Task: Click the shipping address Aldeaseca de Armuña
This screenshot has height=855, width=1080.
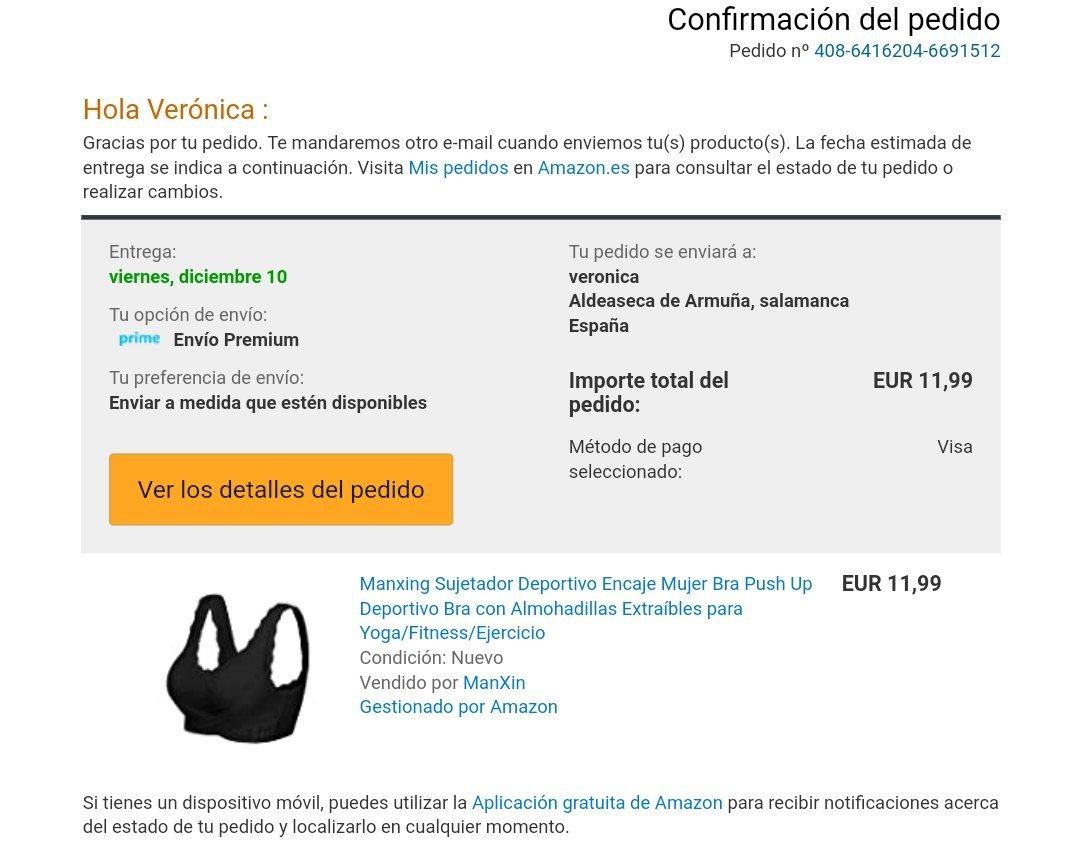Action: pyautogui.click(x=709, y=301)
